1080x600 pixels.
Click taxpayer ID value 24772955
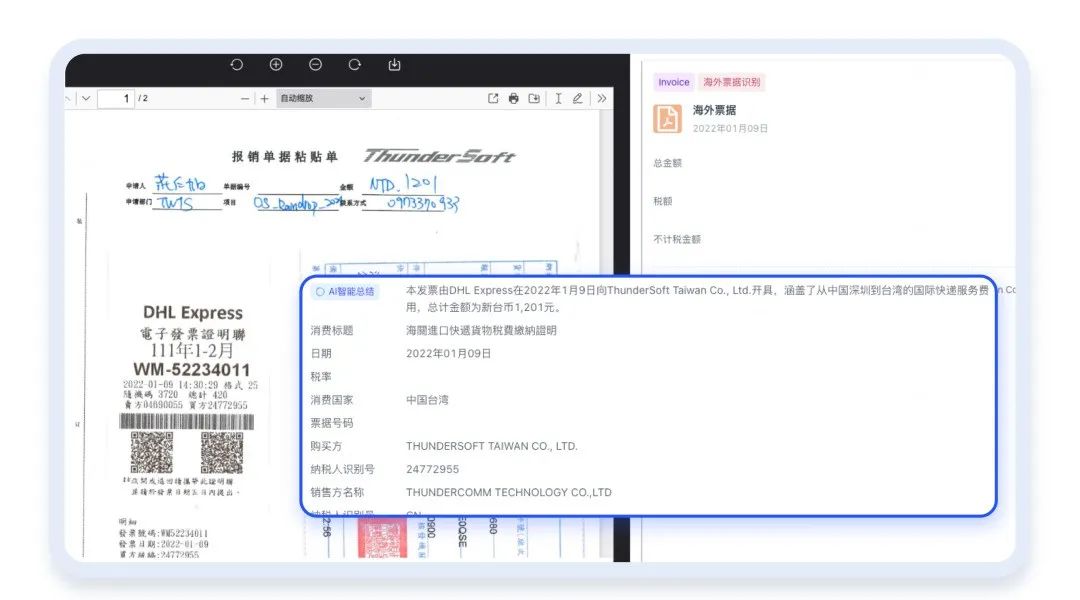[433, 469]
